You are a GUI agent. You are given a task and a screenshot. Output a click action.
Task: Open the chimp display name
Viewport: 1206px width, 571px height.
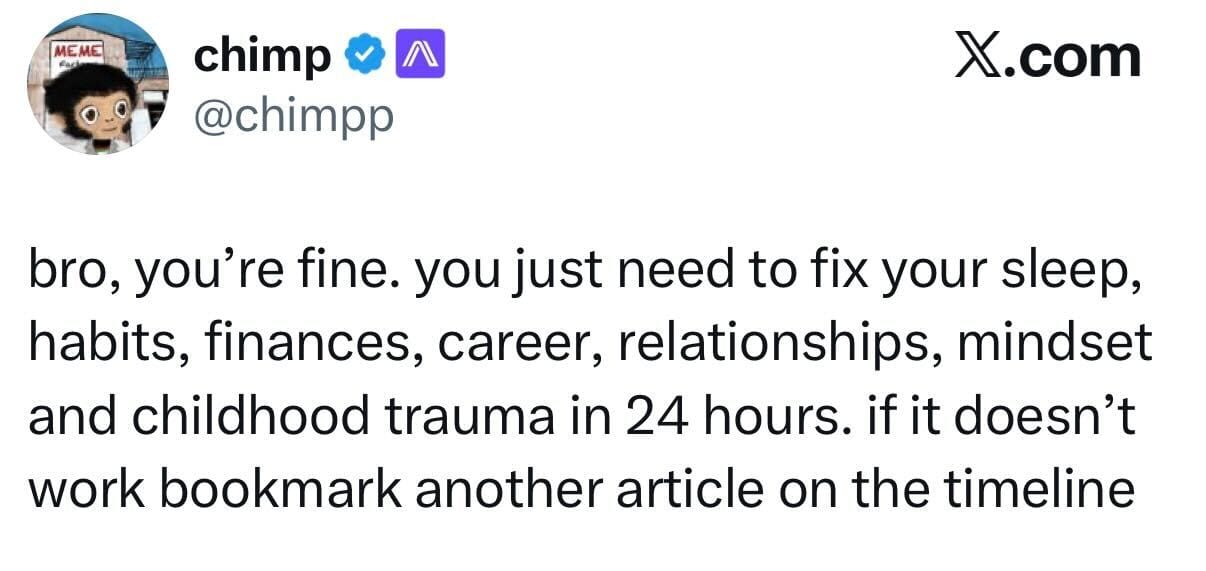pyautogui.click(x=262, y=58)
